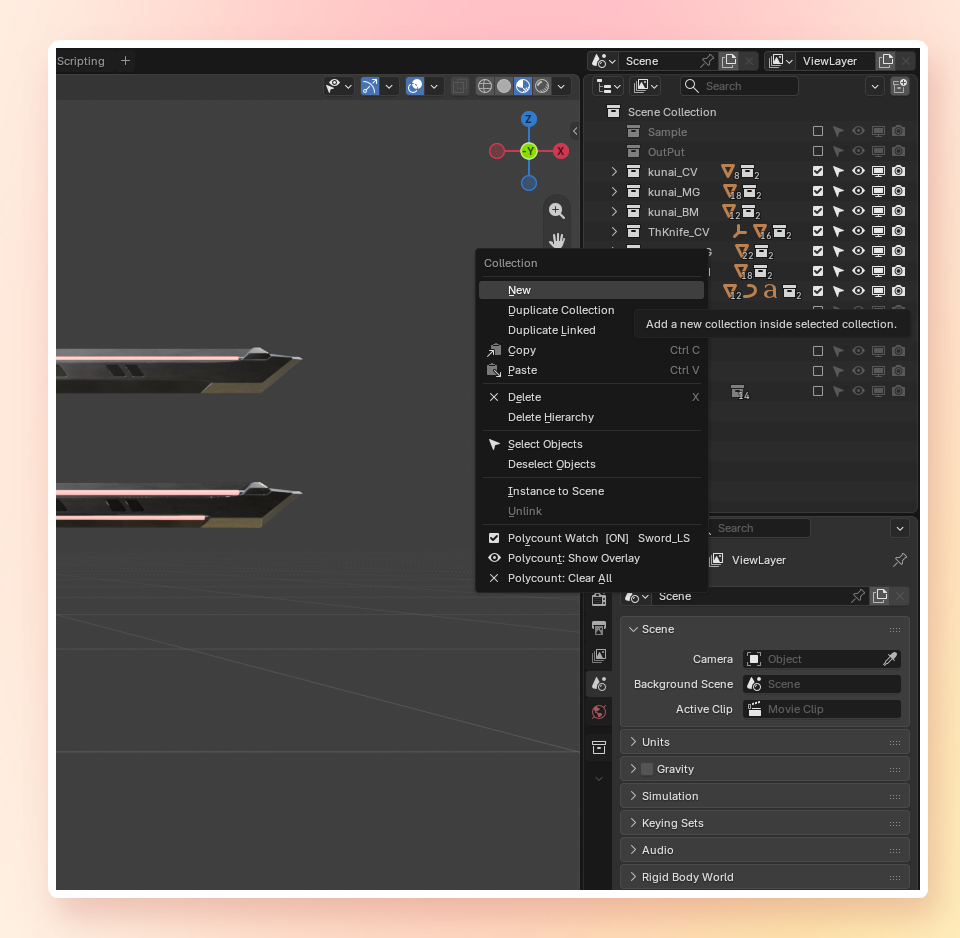Click the pan hand icon in viewport

pyautogui.click(x=557, y=240)
